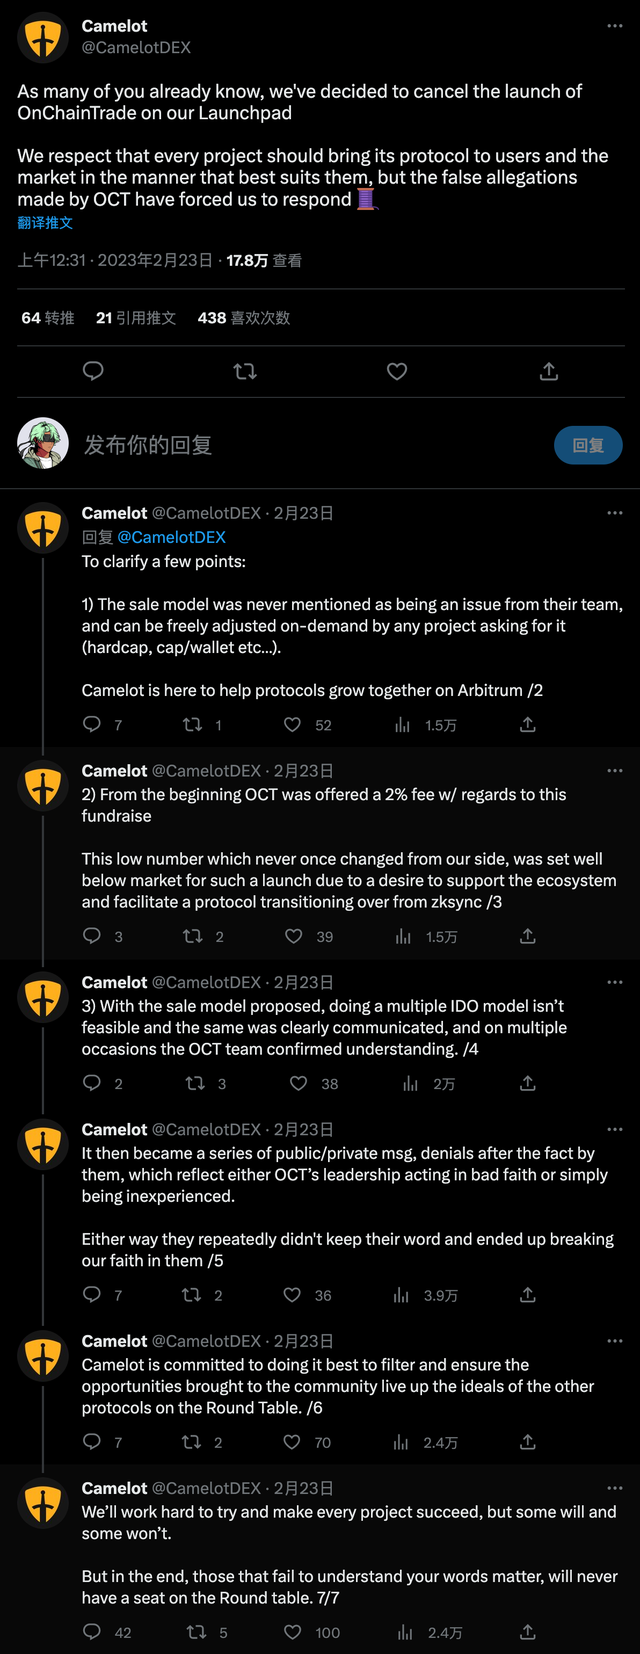Expand options for the '2% fee' reply
Viewport: 640px width, 1654px height.
click(614, 771)
